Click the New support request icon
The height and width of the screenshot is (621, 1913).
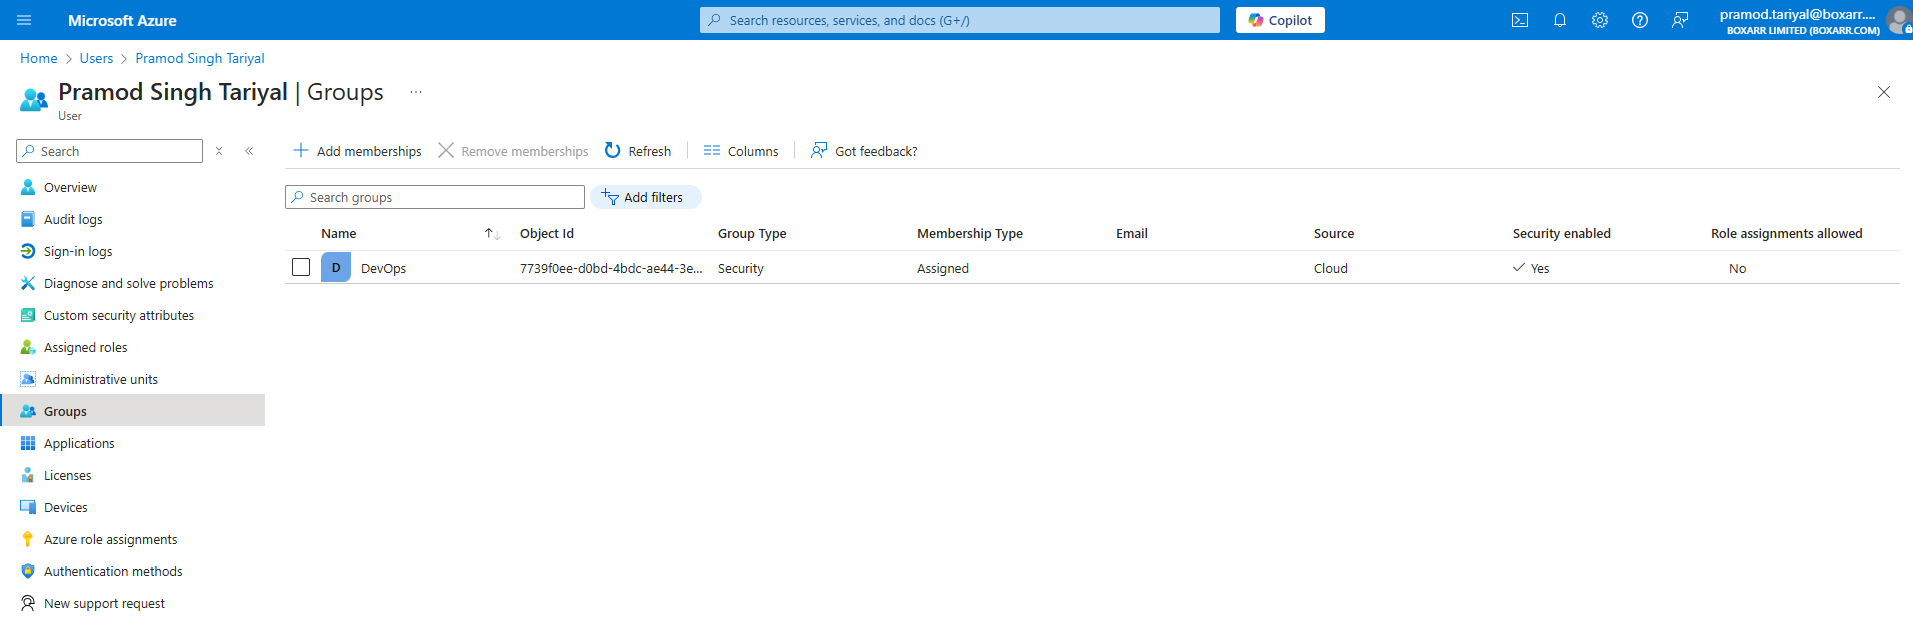pyautogui.click(x=28, y=603)
